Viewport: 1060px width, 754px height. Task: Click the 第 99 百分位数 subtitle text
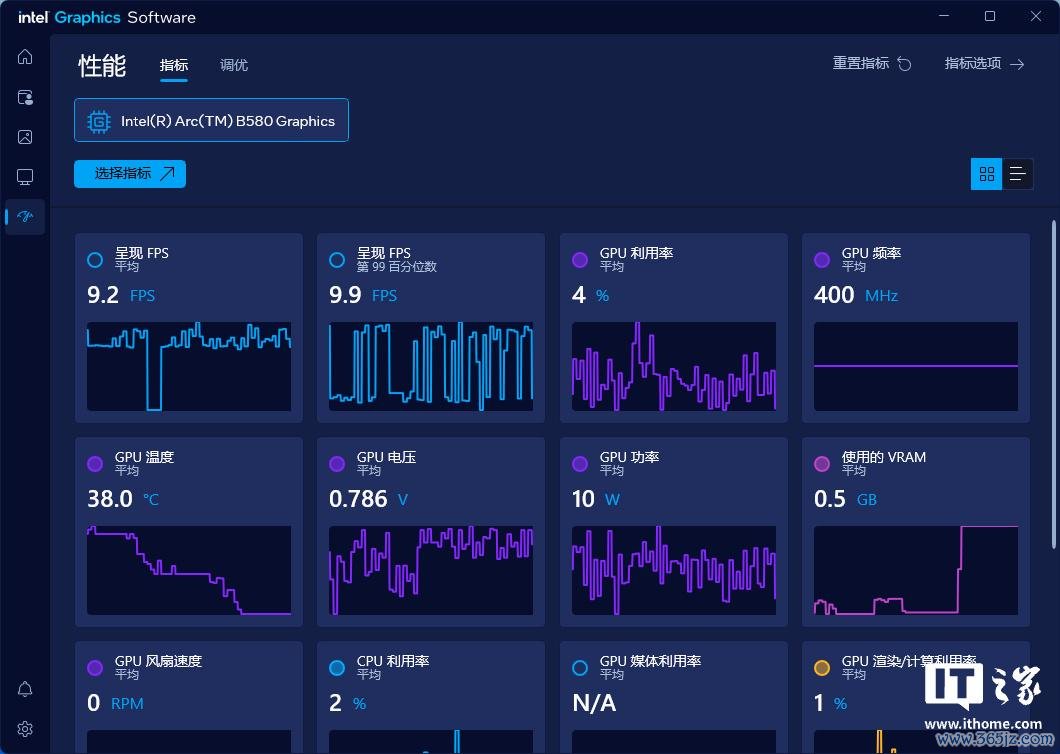click(x=397, y=267)
